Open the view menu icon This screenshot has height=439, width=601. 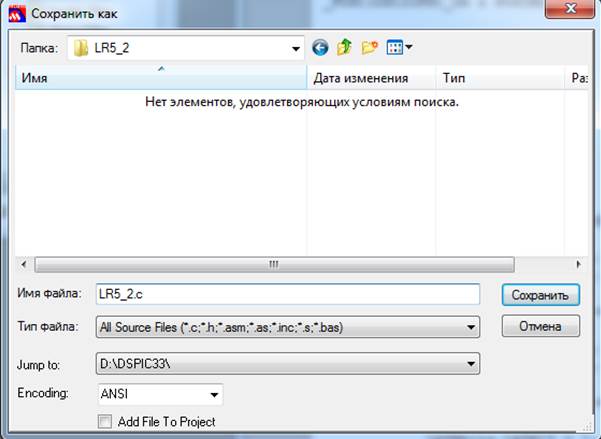pos(399,48)
